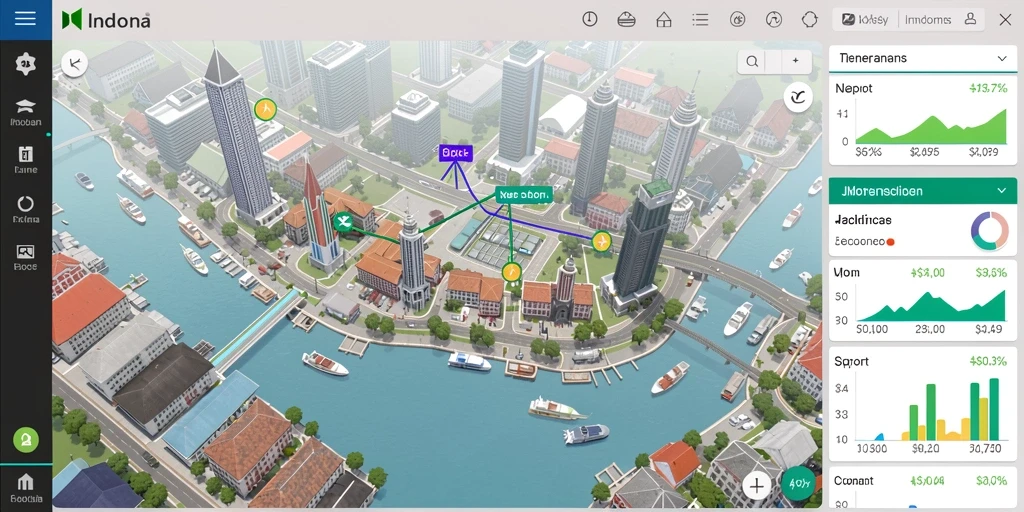
Task: Expand the Tlenerananas dropdown
Action: point(1002,58)
